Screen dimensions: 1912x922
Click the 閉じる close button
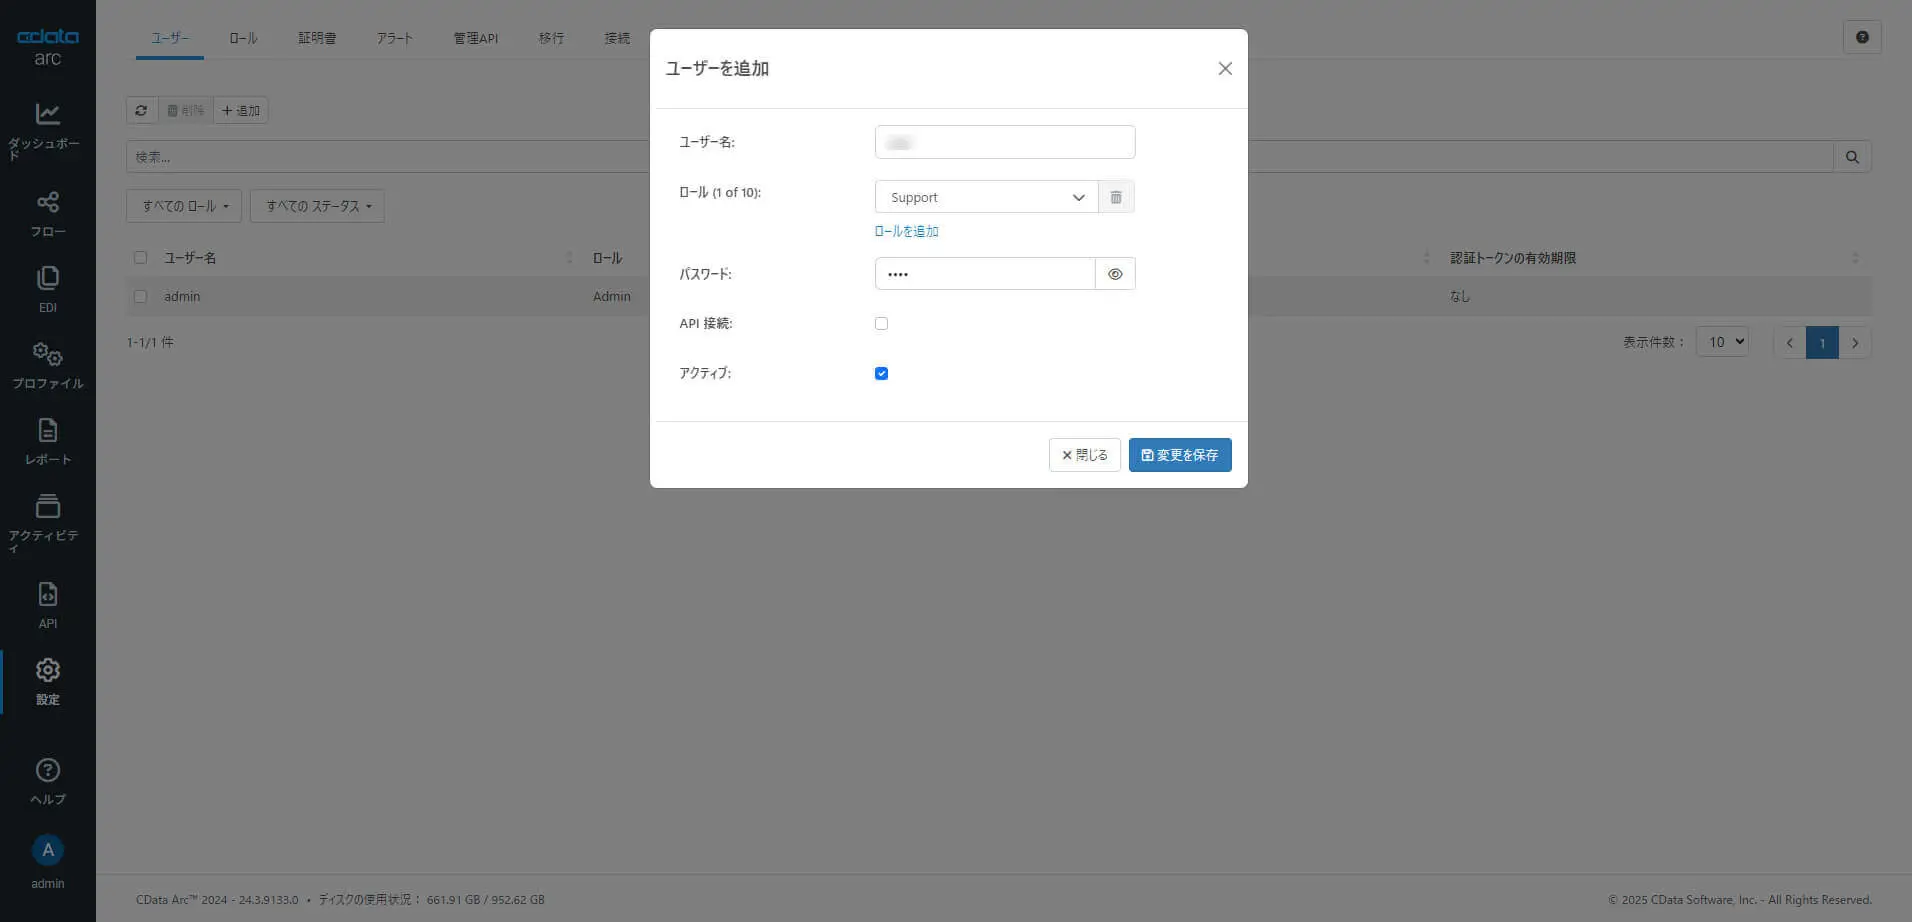[1084, 455]
